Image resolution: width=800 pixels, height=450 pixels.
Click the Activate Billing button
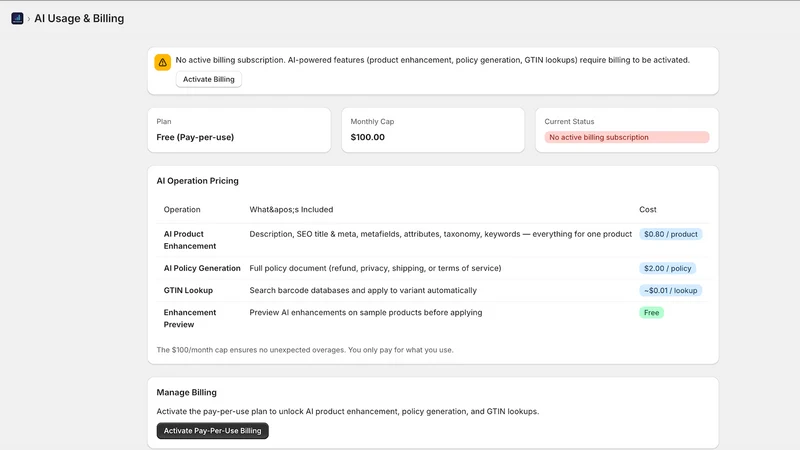click(x=209, y=79)
